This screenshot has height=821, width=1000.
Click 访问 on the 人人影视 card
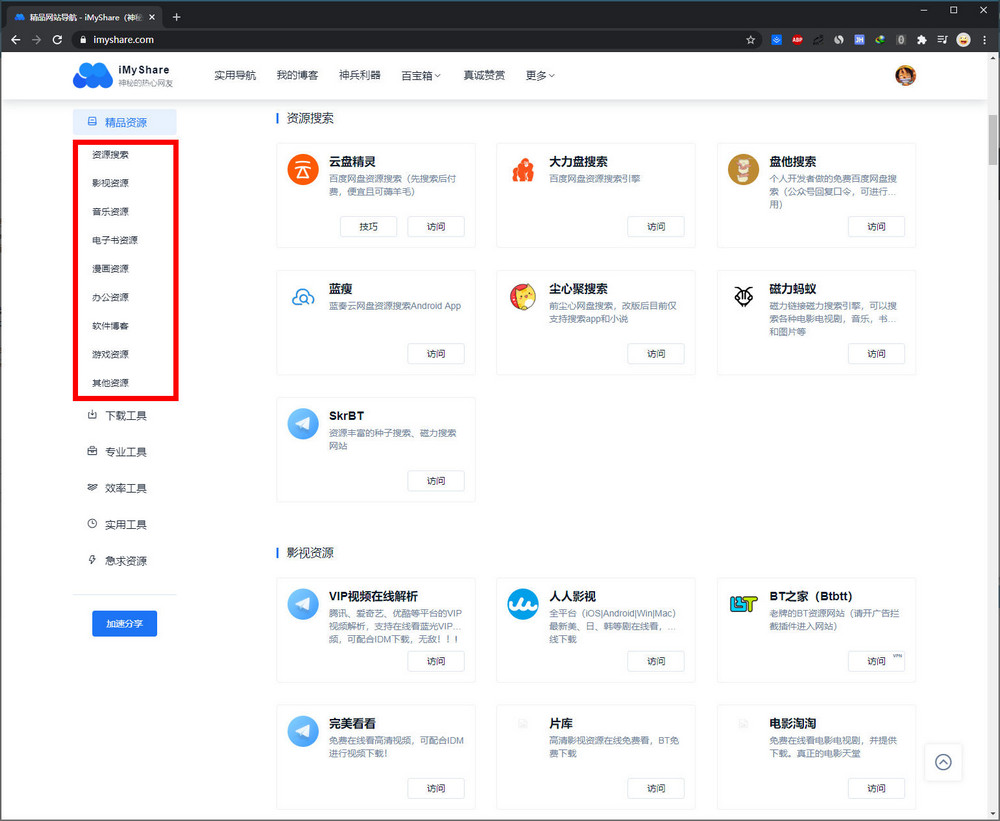click(x=656, y=661)
